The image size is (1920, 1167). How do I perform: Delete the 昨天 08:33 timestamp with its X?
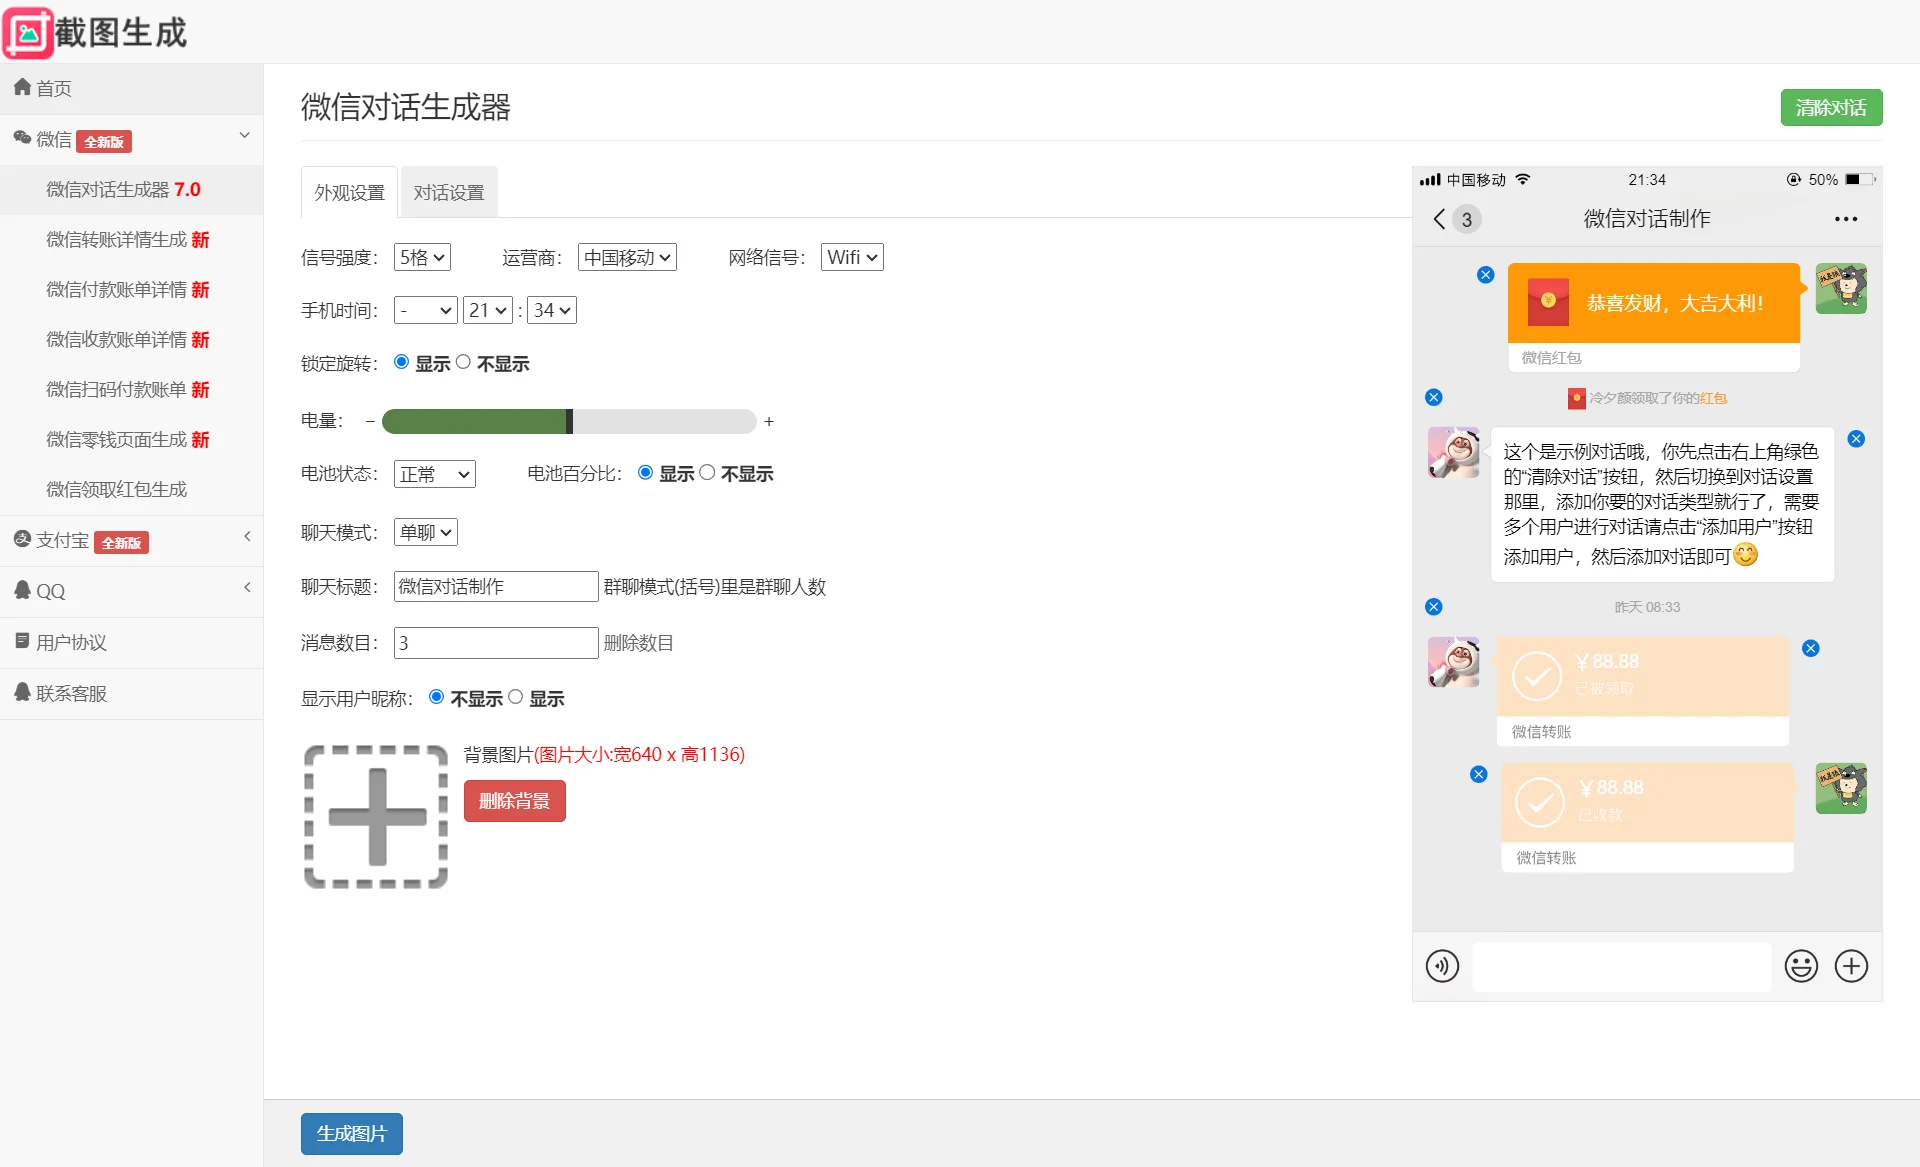1434,607
